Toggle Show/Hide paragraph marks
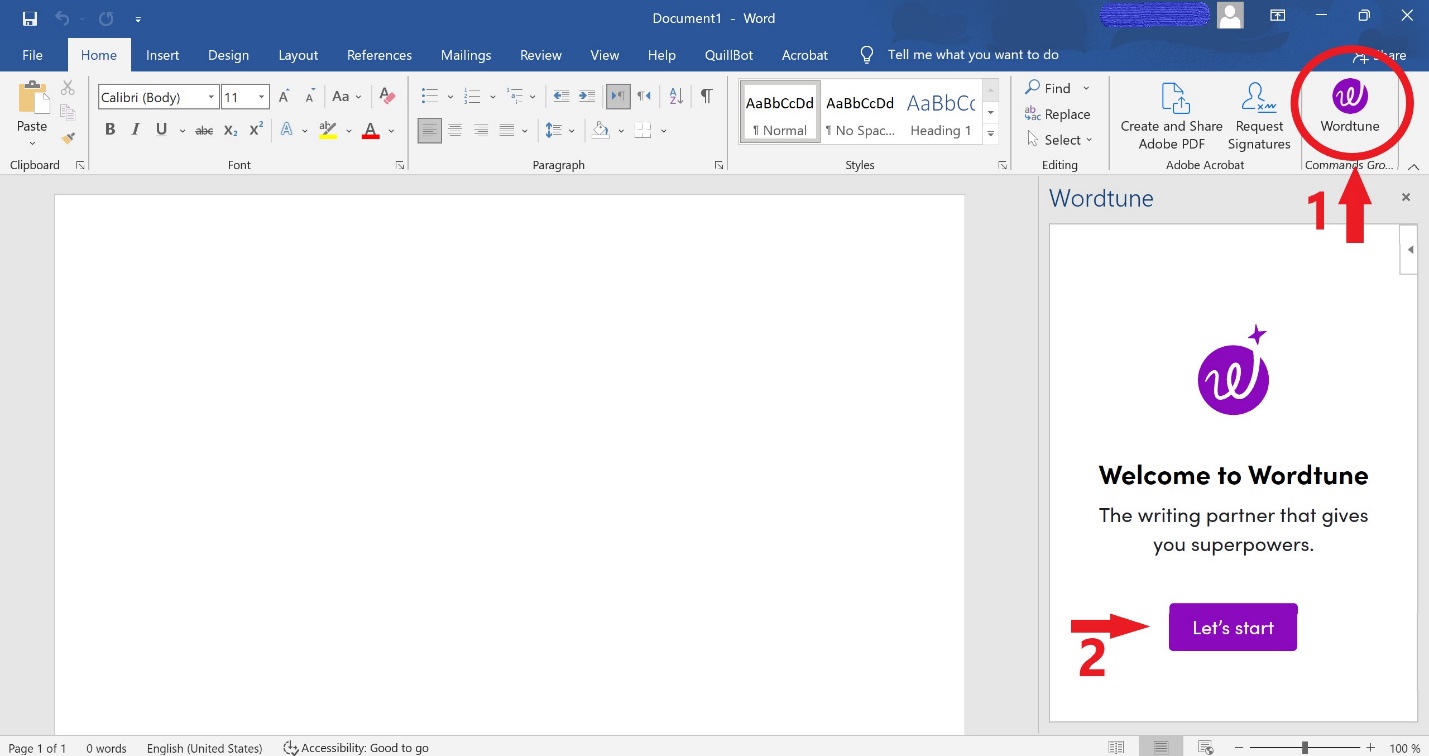 [x=707, y=97]
